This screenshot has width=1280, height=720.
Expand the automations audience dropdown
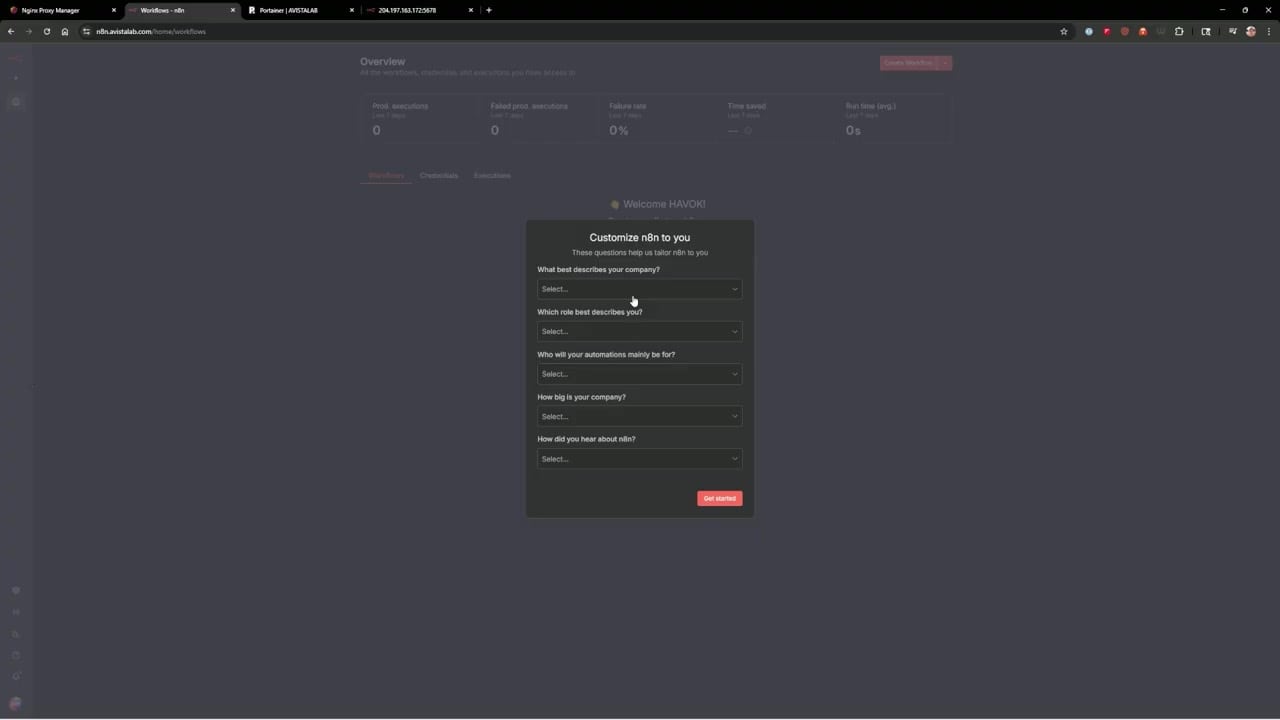[x=639, y=374]
